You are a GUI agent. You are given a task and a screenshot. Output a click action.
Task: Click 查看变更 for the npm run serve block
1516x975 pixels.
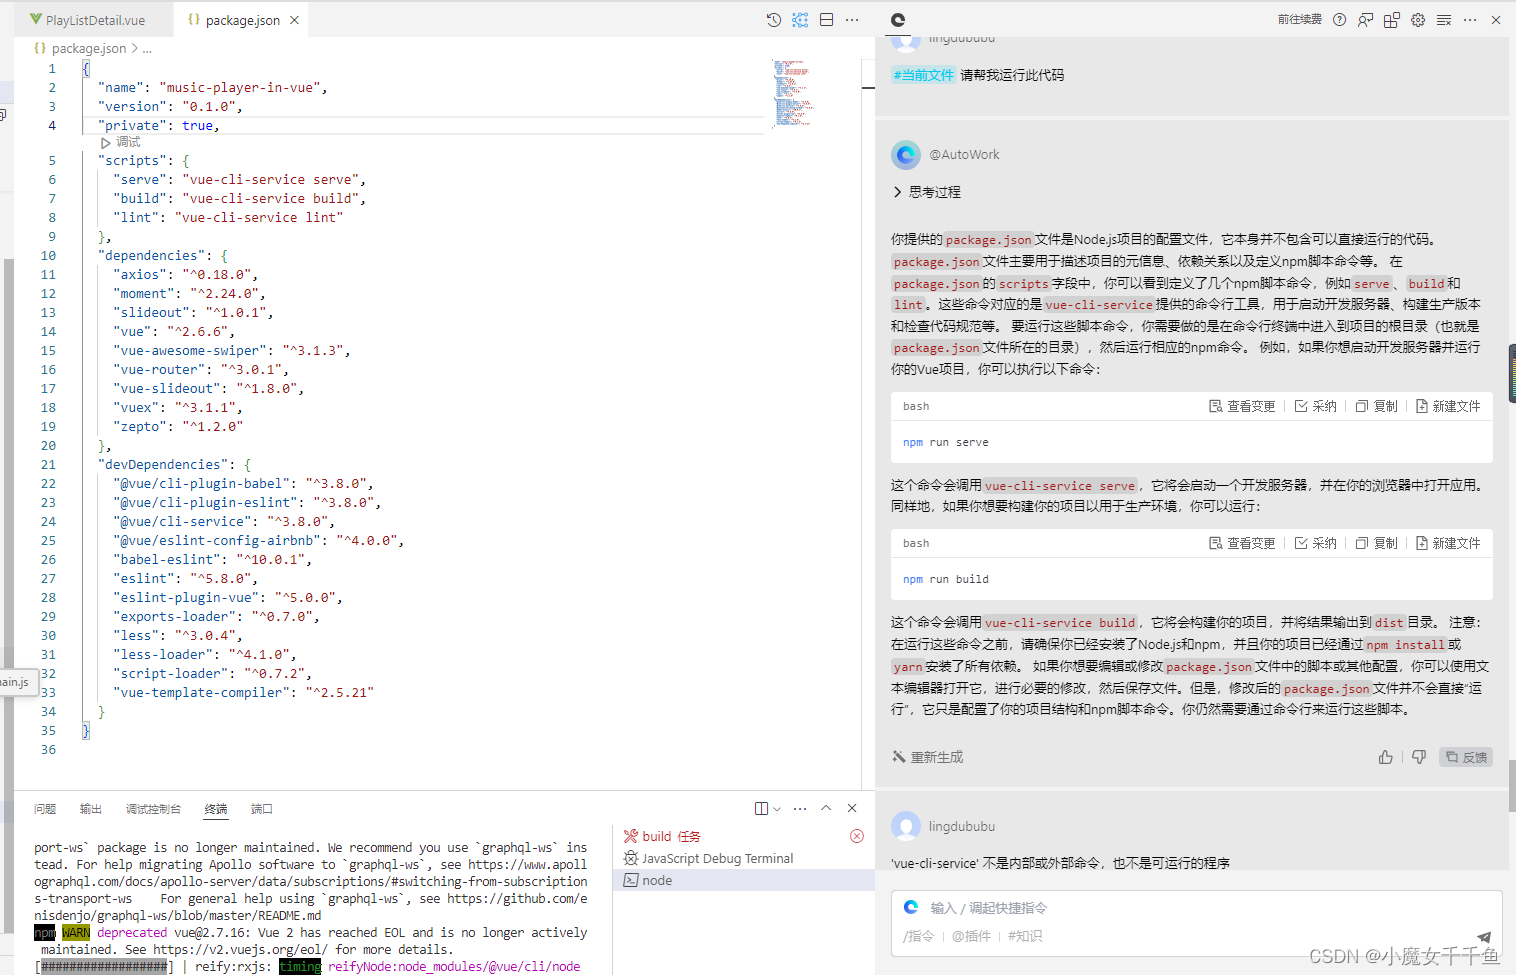(x=1242, y=406)
